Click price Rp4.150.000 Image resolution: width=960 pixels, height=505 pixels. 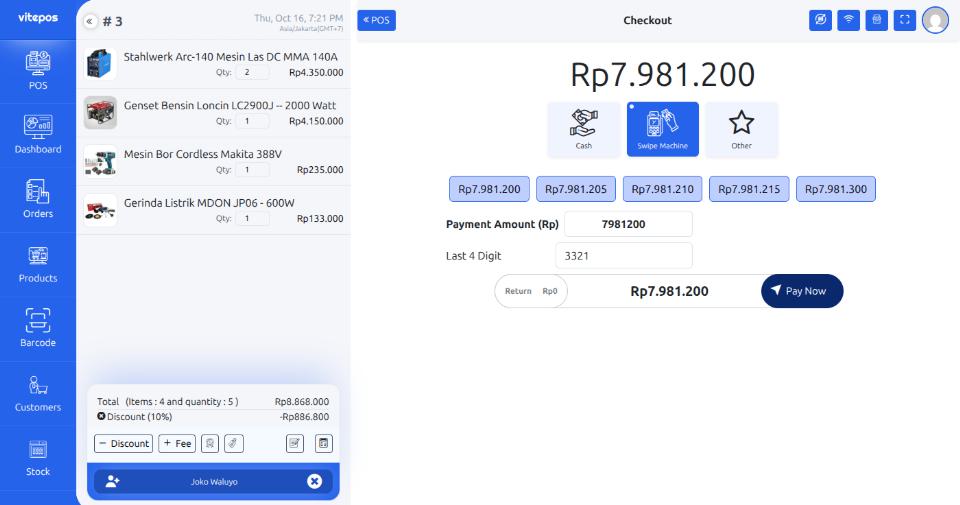[316, 121]
